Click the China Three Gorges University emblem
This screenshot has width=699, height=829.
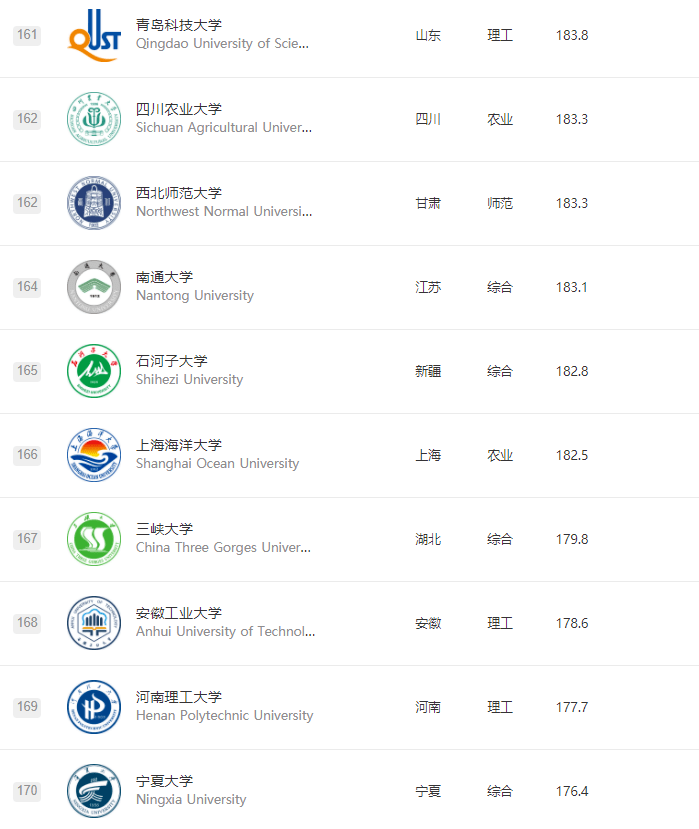click(x=94, y=539)
